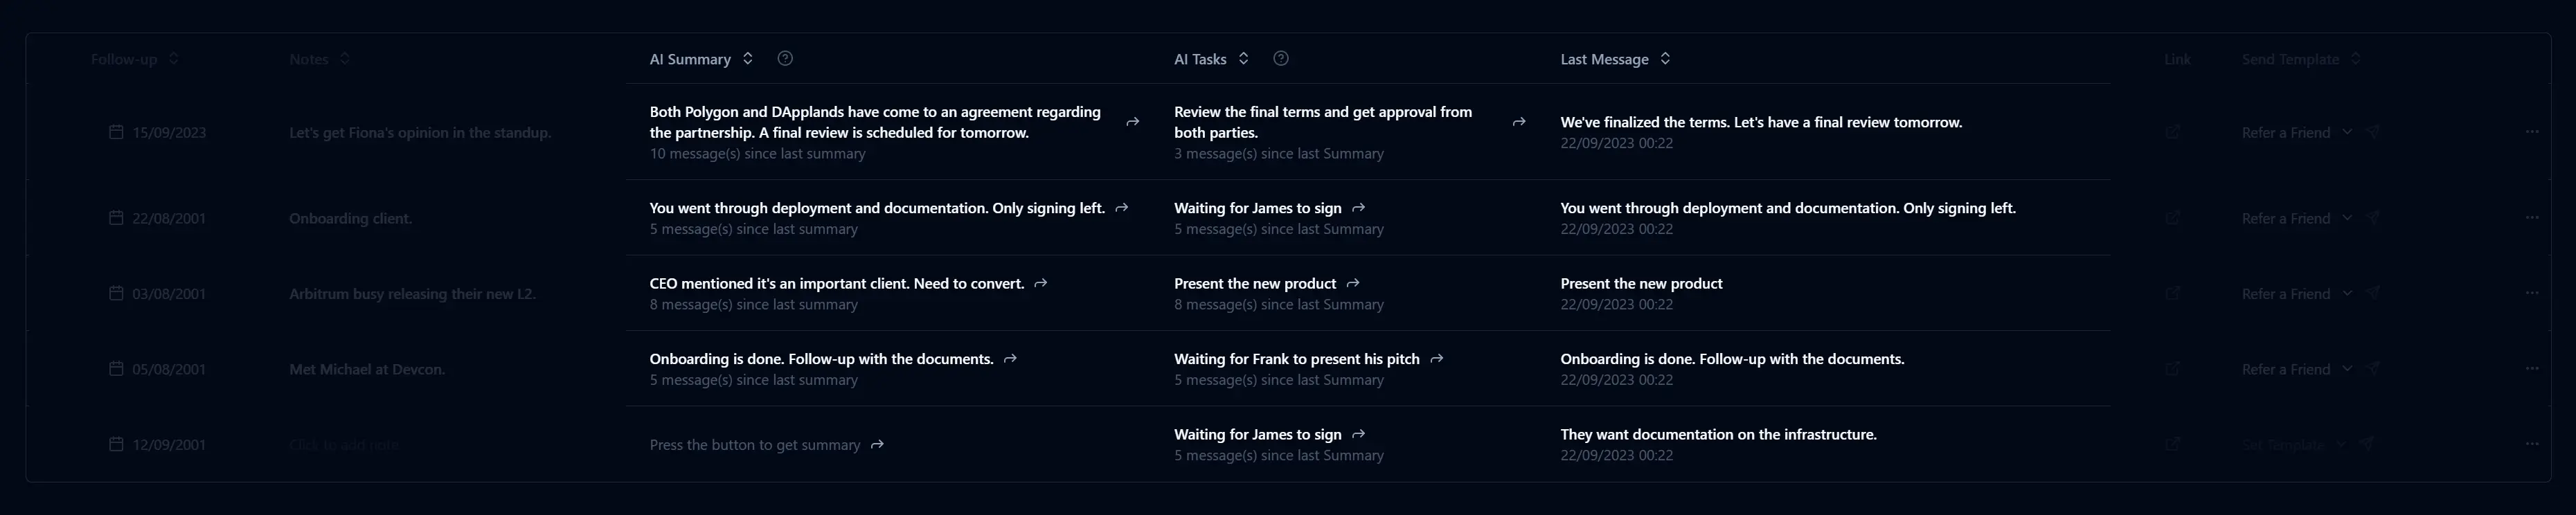This screenshot has width=2576, height=515.
Task: Sort the Follow-up column header
Action: (x=173, y=58)
